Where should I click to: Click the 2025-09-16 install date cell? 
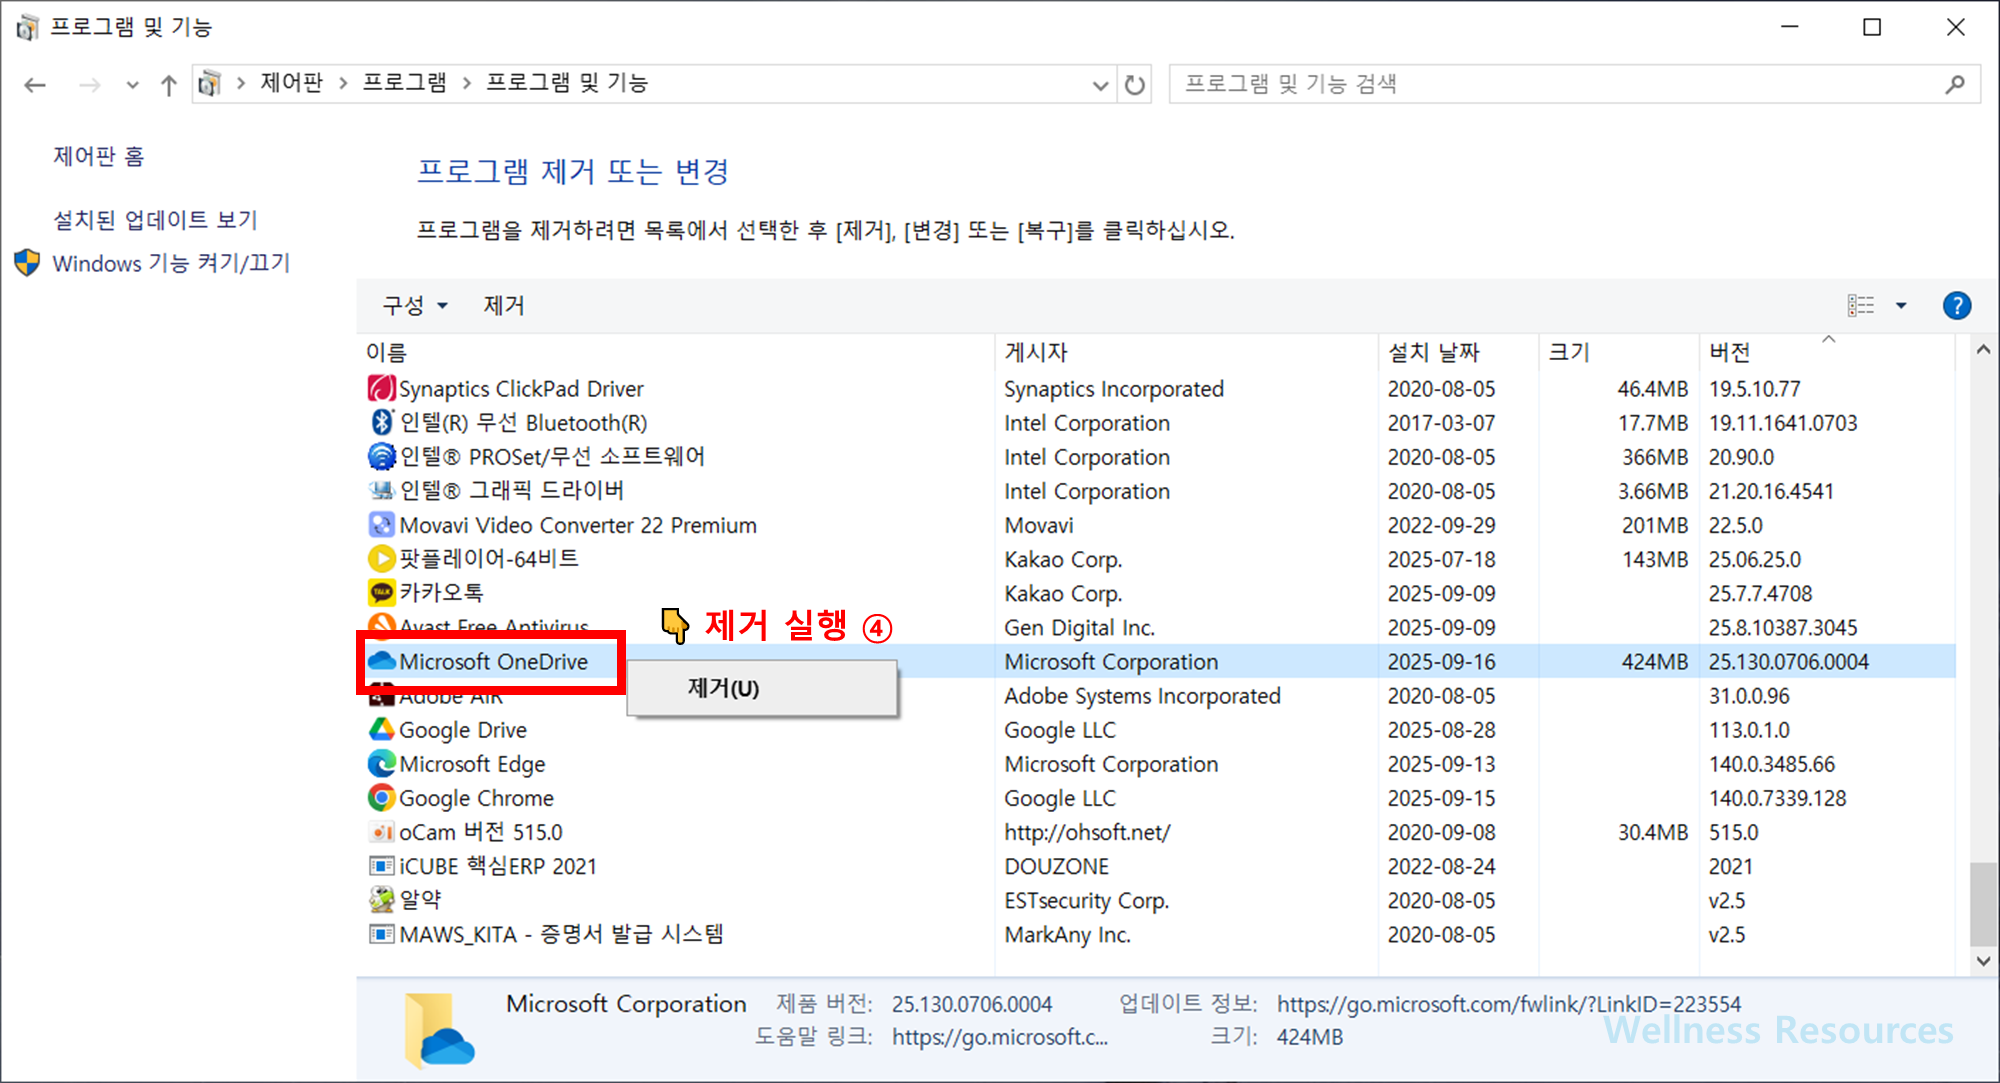click(x=1441, y=662)
